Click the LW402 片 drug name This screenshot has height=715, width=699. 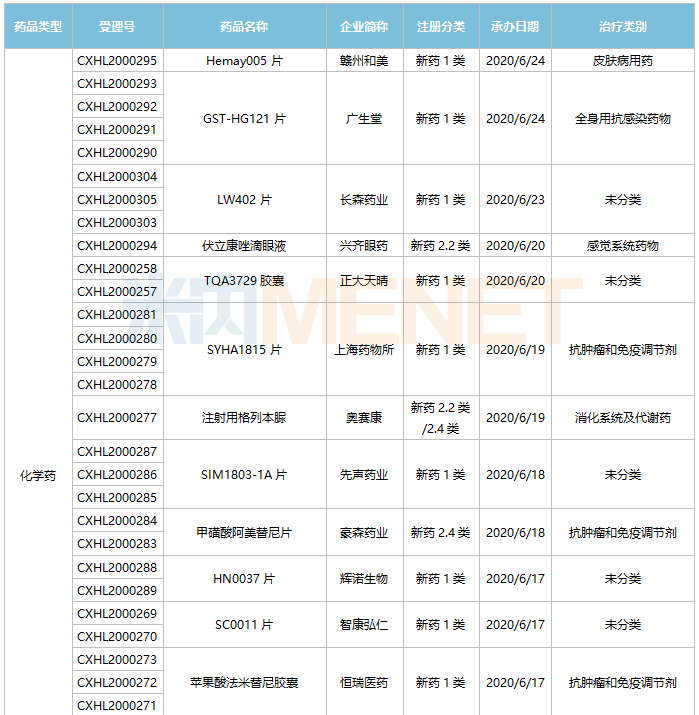(244, 200)
